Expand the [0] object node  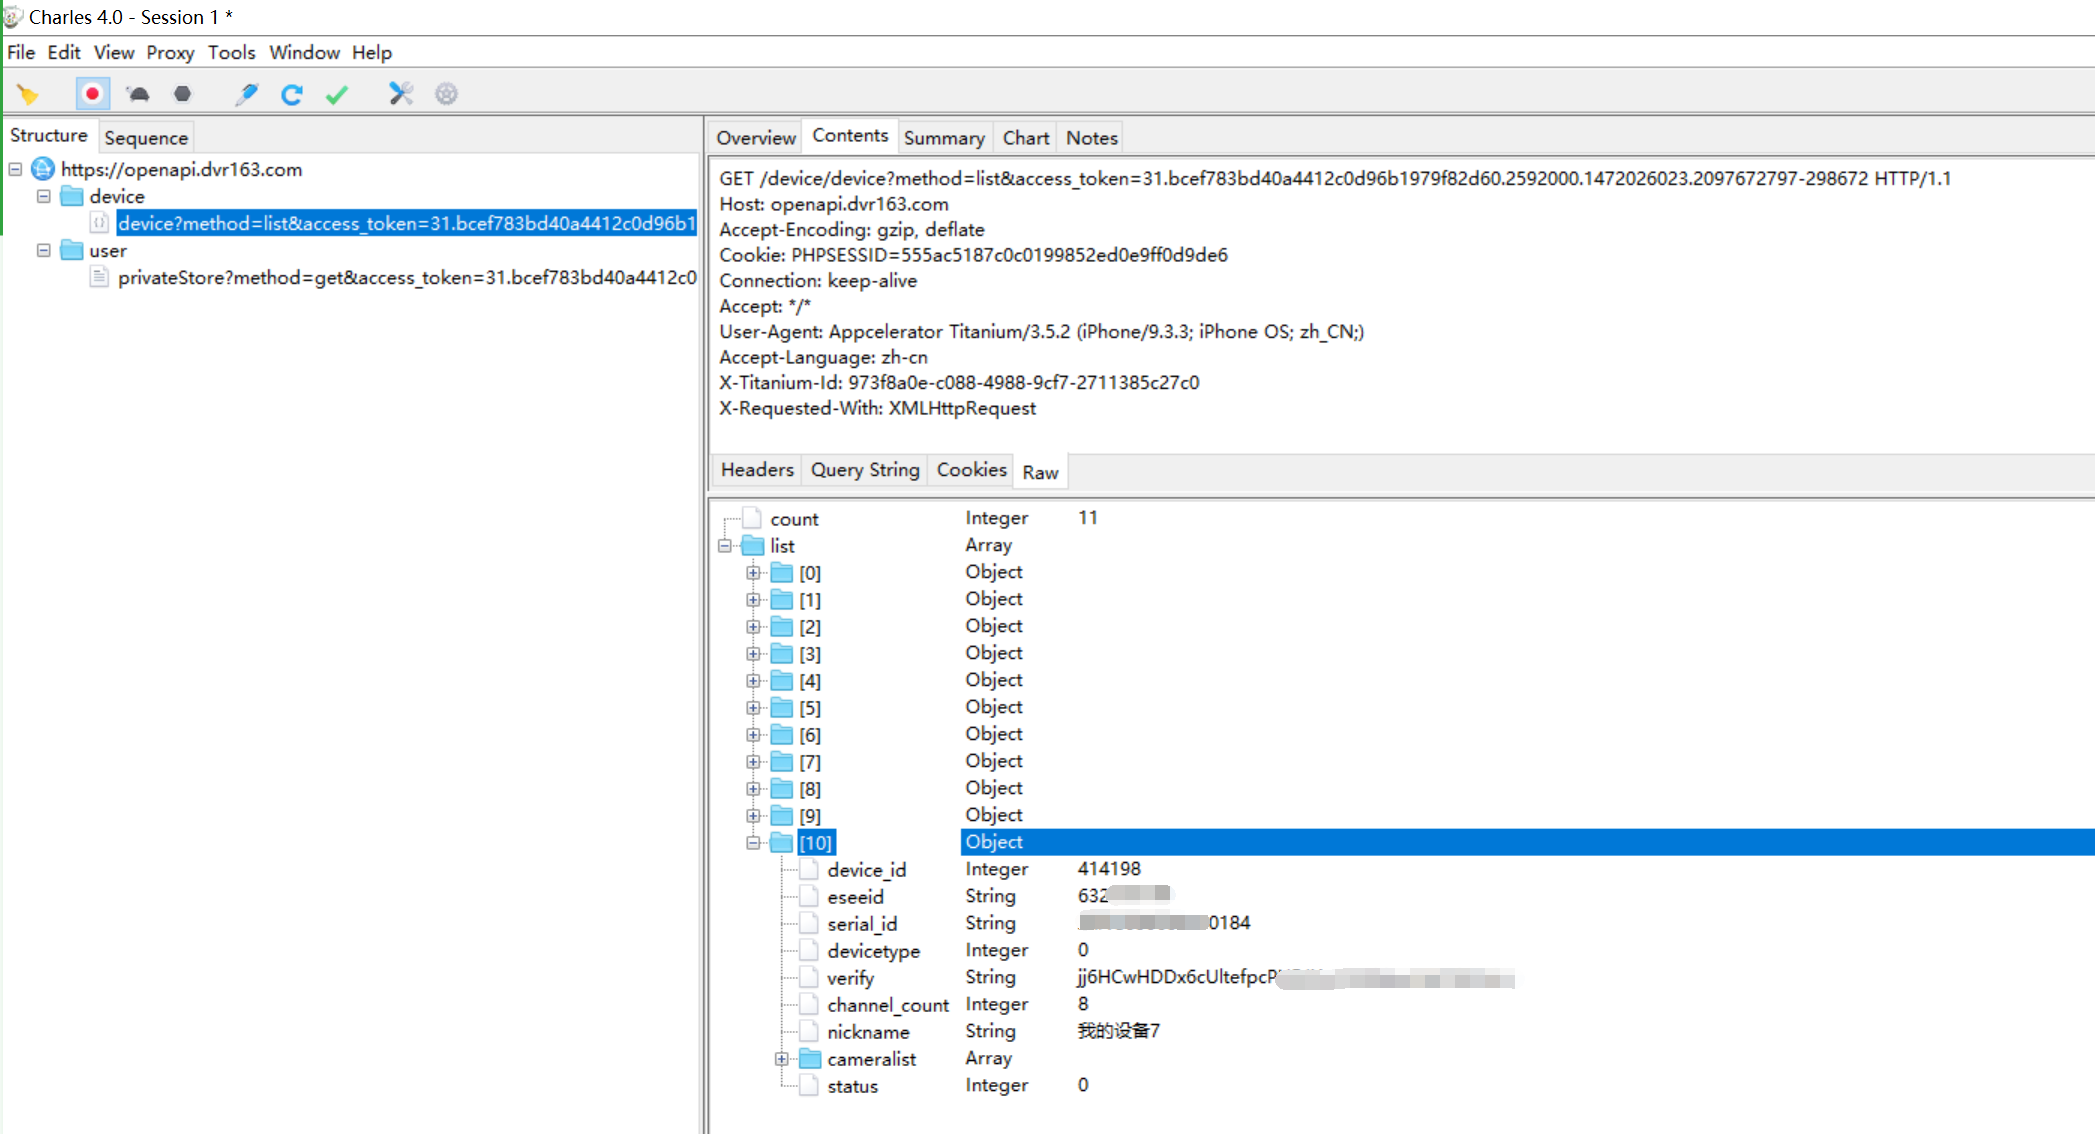[x=753, y=573]
